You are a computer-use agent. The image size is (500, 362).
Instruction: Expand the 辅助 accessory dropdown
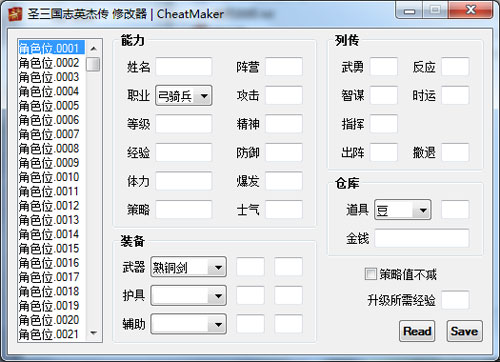pyautogui.click(x=188, y=324)
